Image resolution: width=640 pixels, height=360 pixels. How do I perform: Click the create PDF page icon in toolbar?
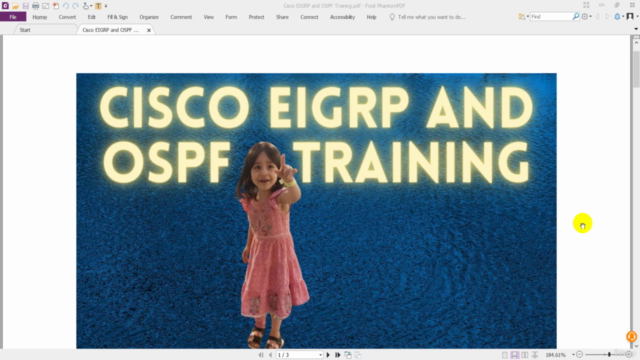tap(56, 6)
